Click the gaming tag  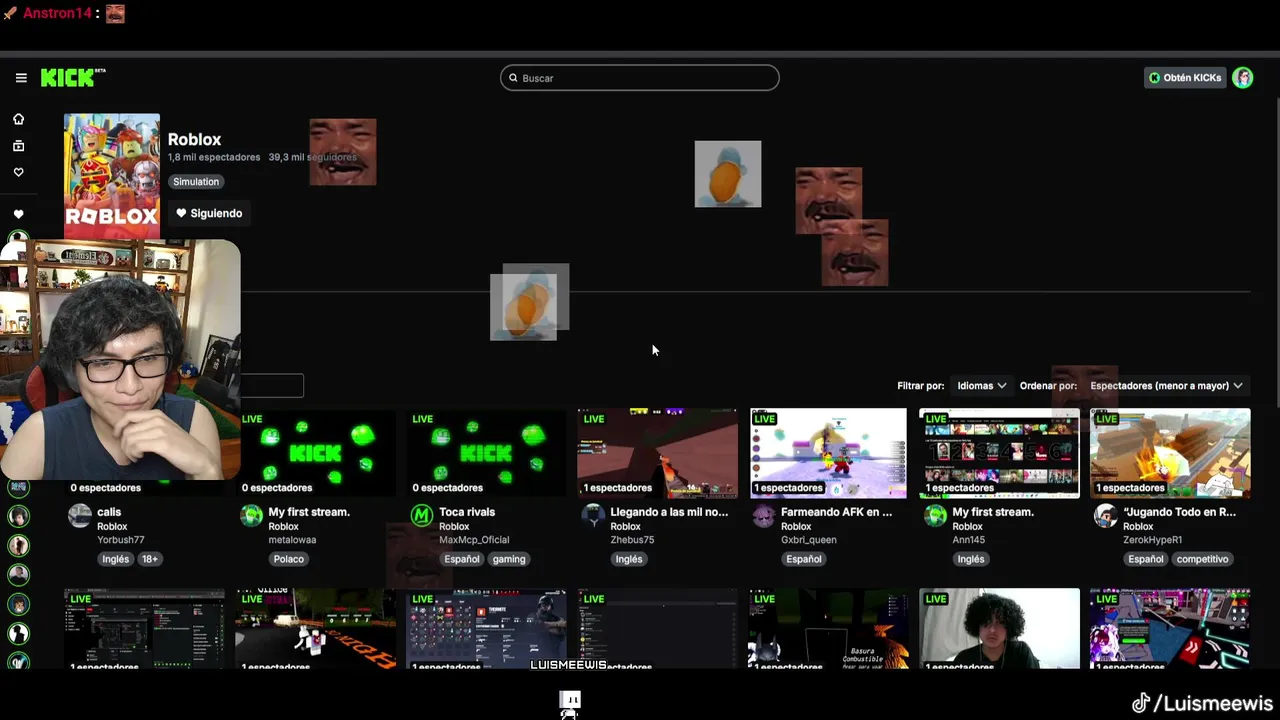[509, 559]
